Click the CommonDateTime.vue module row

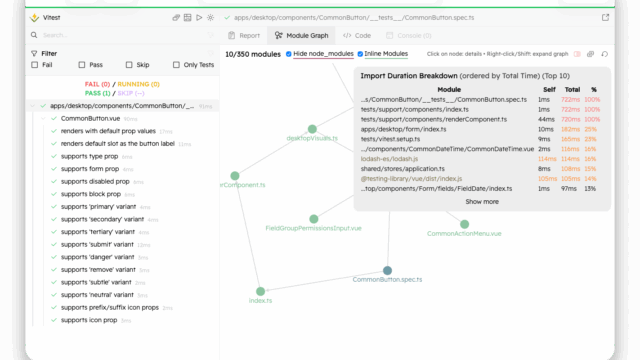tap(481, 149)
